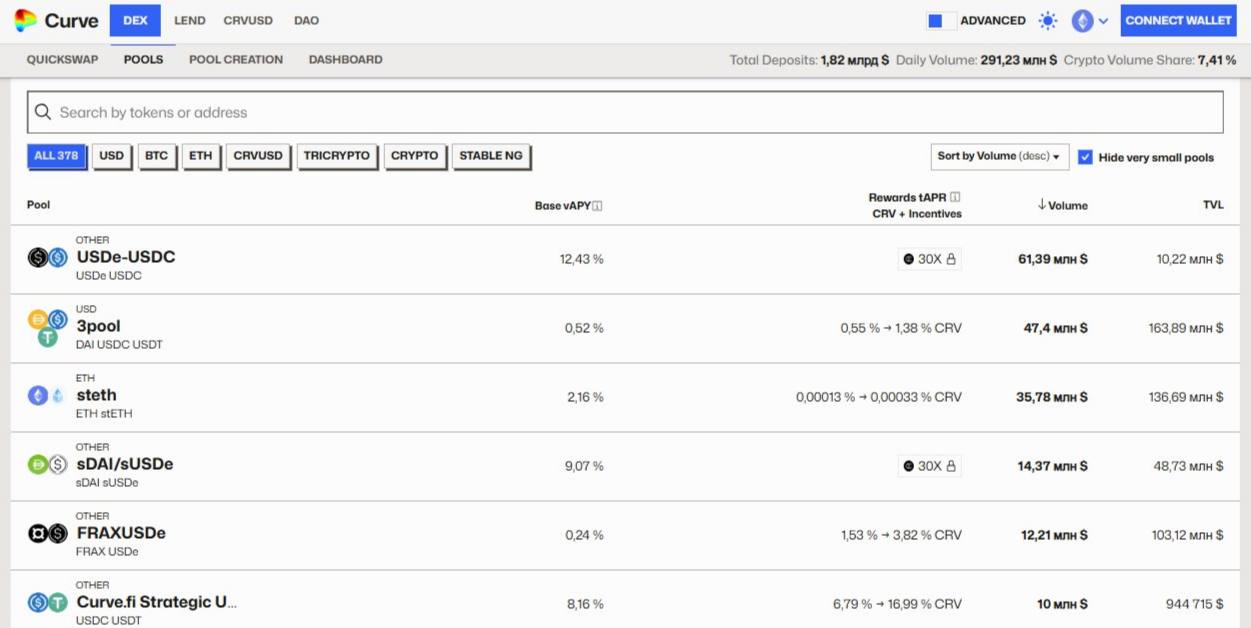Viewport: 1251px width, 628px height.
Task: Click the search magnifier icon
Action: click(43, 112)
